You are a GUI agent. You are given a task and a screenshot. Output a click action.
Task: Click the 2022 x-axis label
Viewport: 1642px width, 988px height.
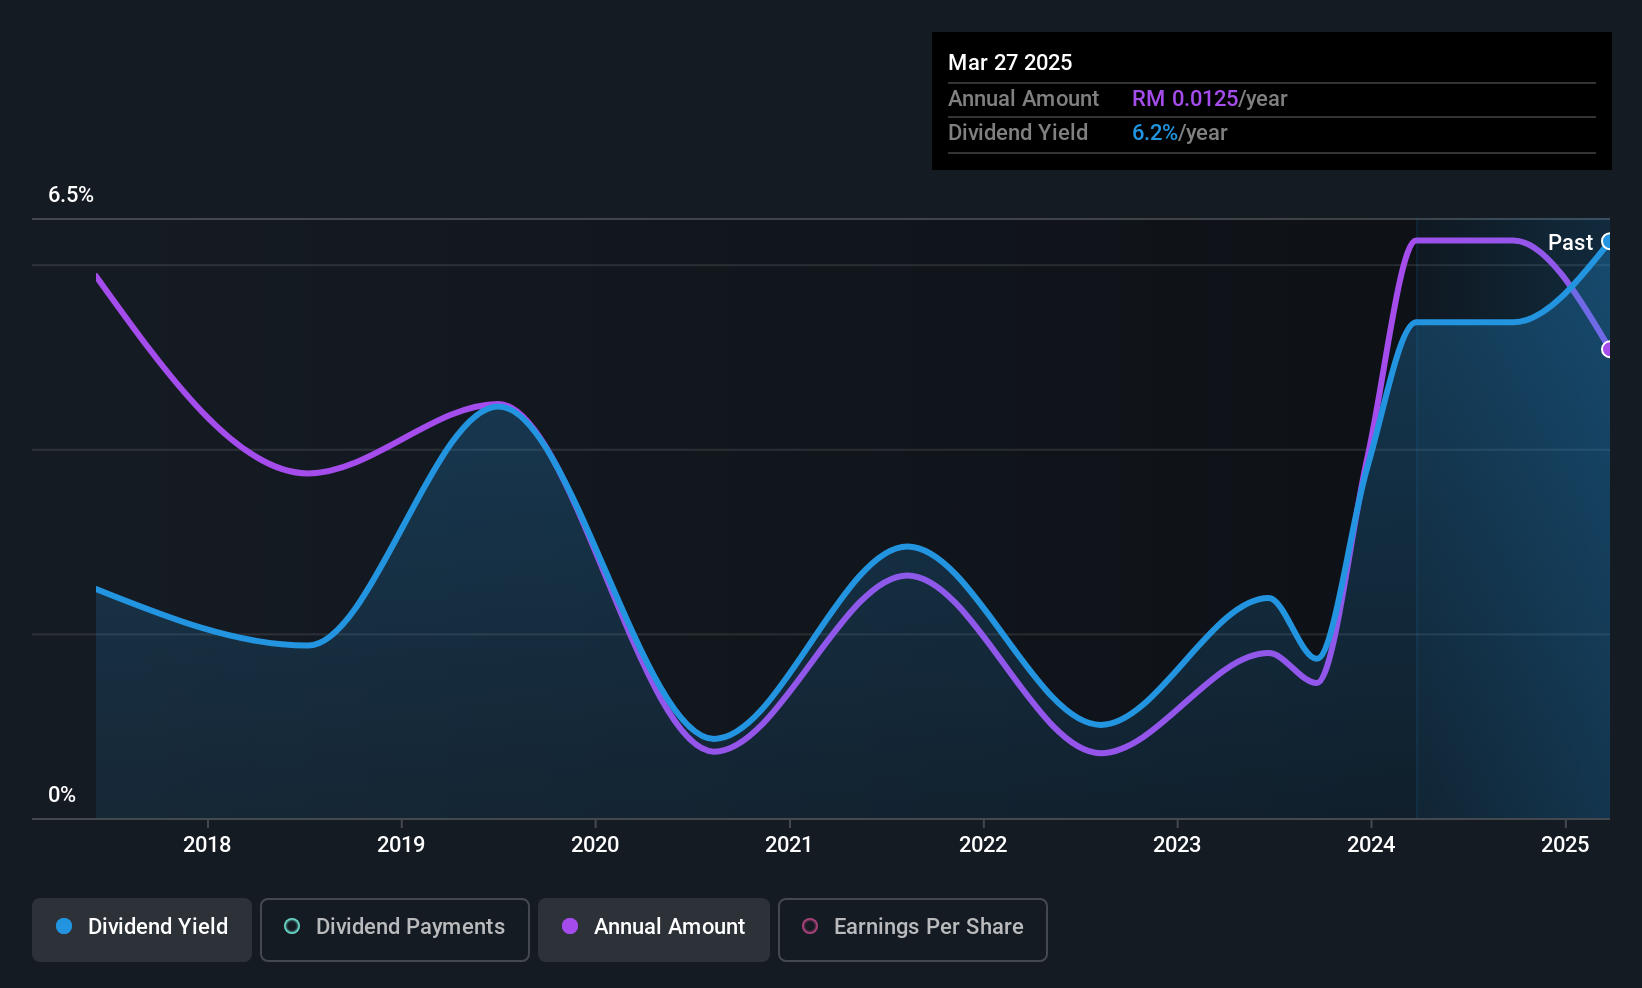pos(983,844)
